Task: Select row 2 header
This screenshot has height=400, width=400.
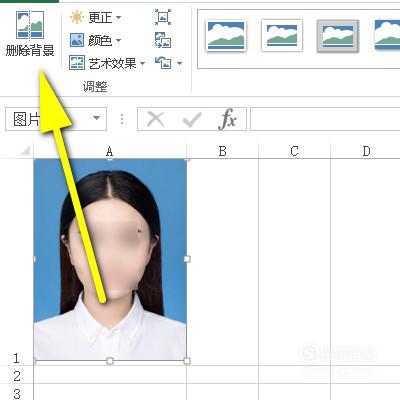Action: pyautogui.click(x=17, y=376)
